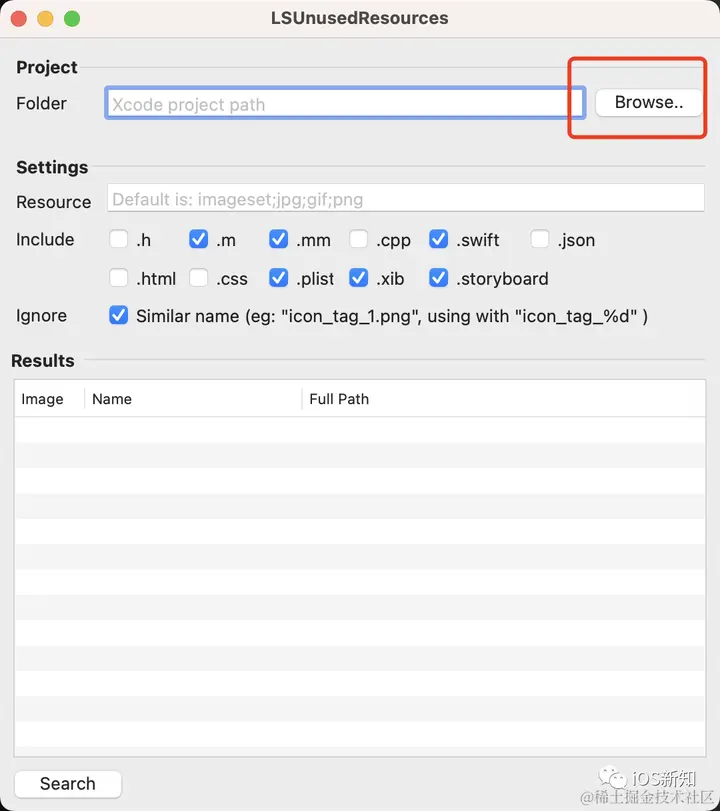This screenshot has height=811, width=720.
Task: Click the green zoom window button
Action: coord(72,19)
